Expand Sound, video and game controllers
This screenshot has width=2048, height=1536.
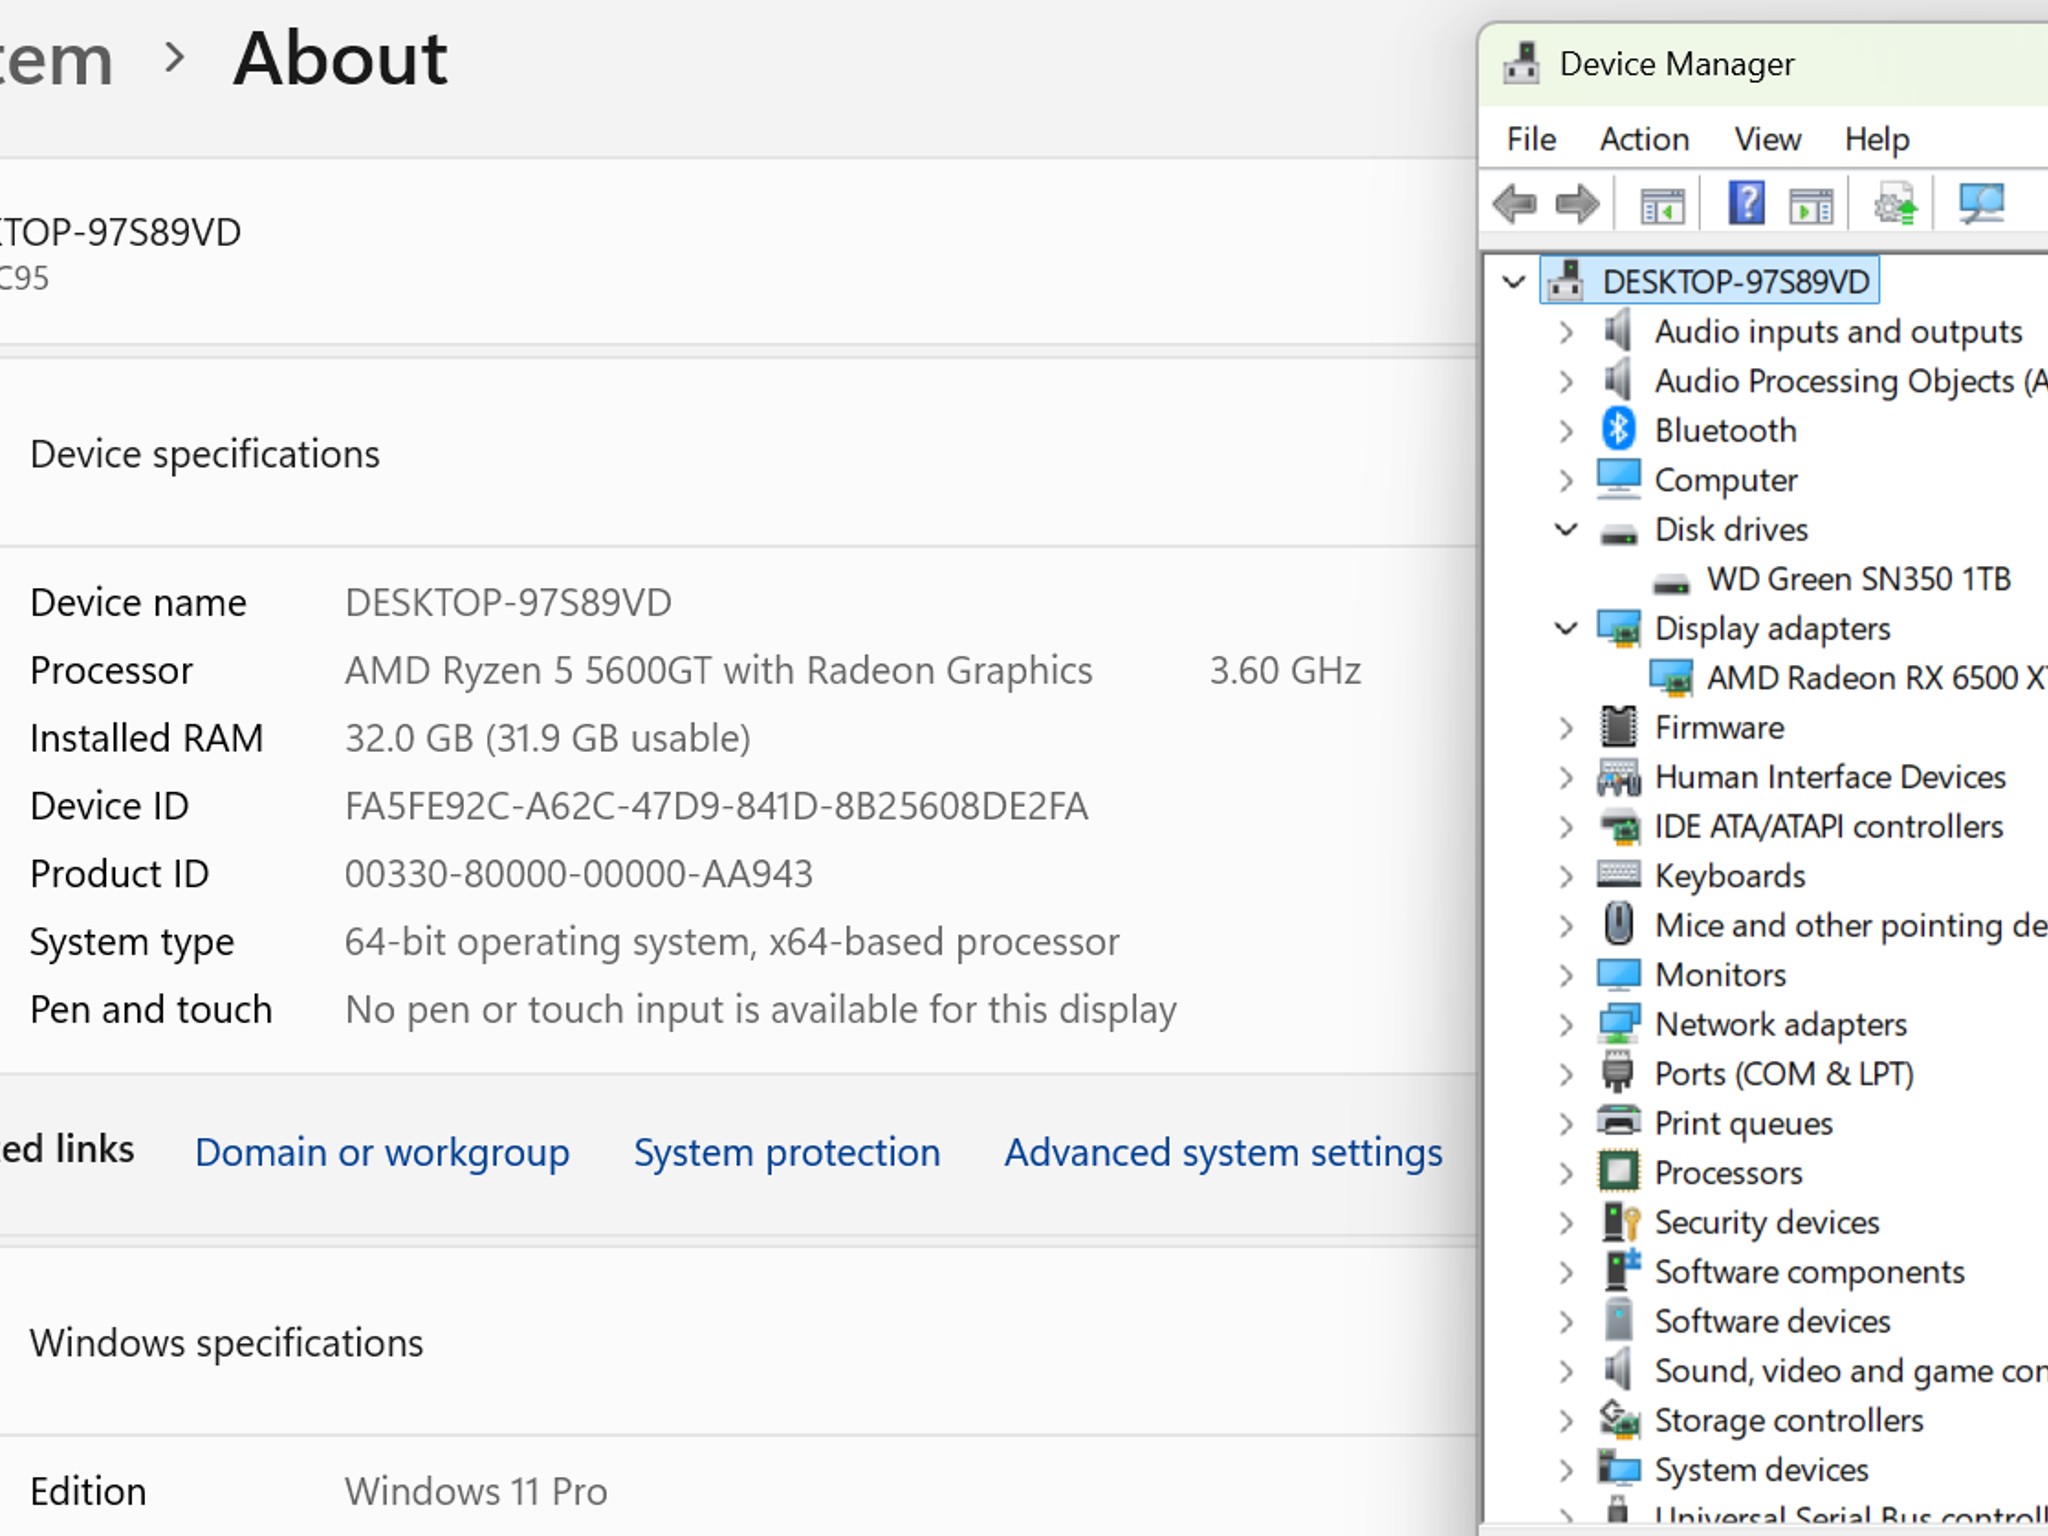(1566, 1371)
